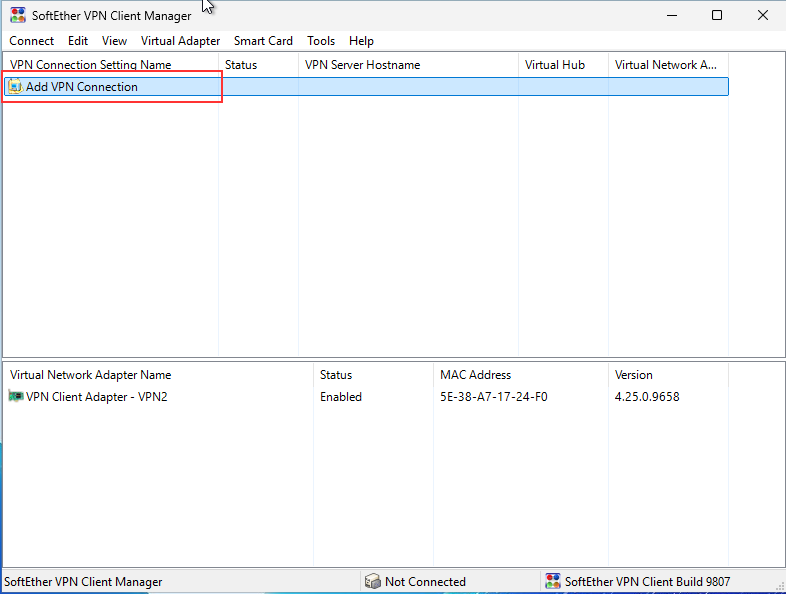The height and width of the screenshot is (594, 786).
Task: Maximize the SoftEther VPN Client Manager window
Action: [717, 15]
